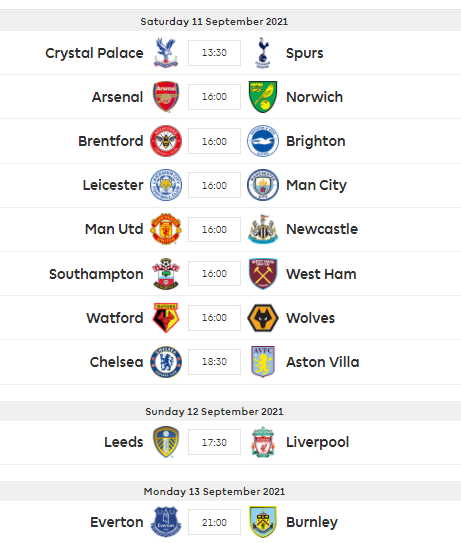The width and height of the screenshot is (461, 543).
Task: Click the Norwich canary badge
Action: (x=263, y=97)
